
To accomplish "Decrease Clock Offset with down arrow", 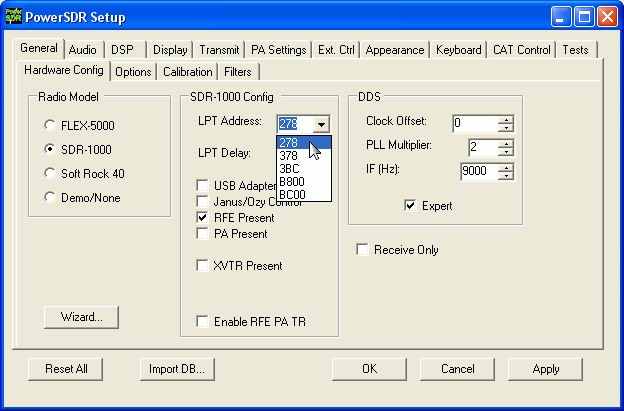I will point(506,128).
